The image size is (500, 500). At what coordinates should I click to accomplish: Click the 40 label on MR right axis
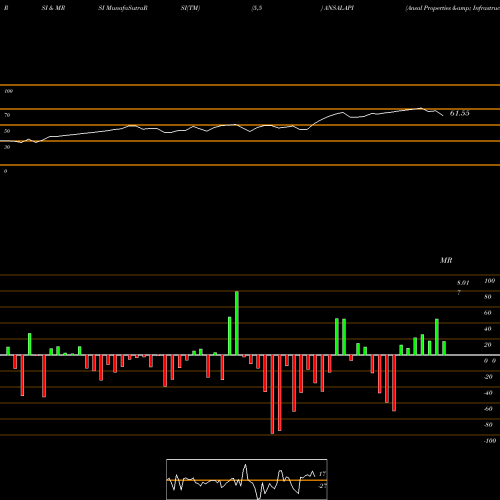[x=488, y=329]
